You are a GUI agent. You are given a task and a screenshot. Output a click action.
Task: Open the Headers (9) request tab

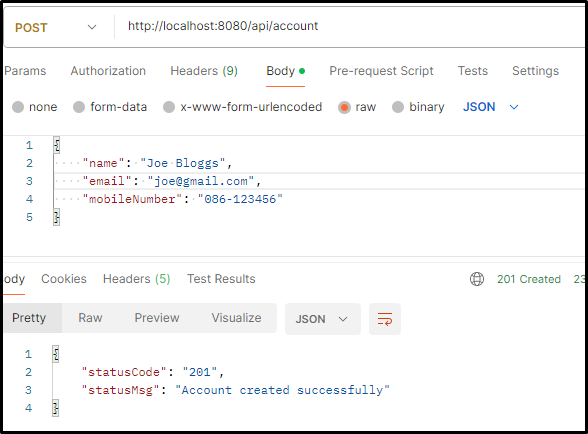pos(204,71)
